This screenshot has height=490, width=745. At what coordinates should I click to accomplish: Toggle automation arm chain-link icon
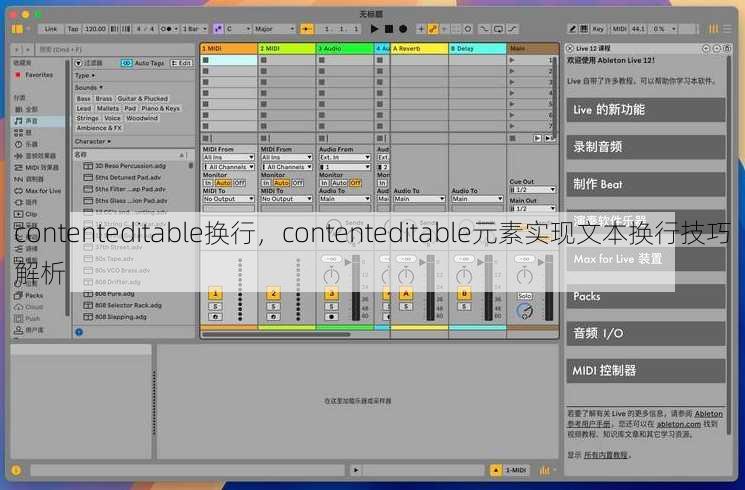pos(432,29)
